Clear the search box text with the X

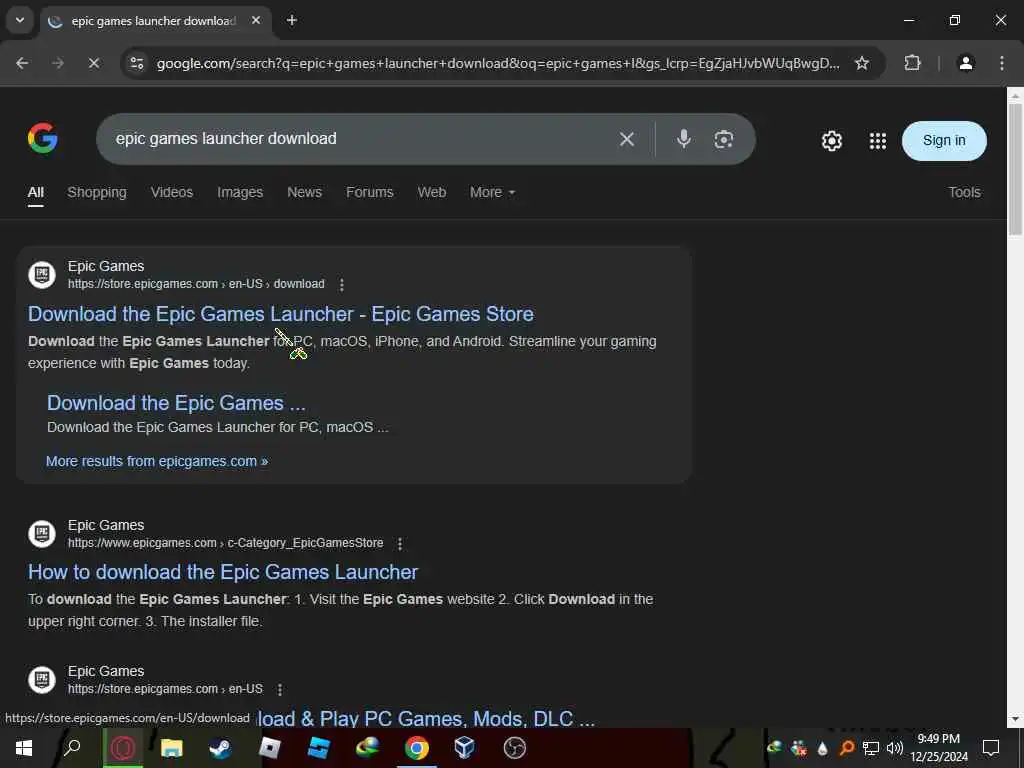[627, 139]
